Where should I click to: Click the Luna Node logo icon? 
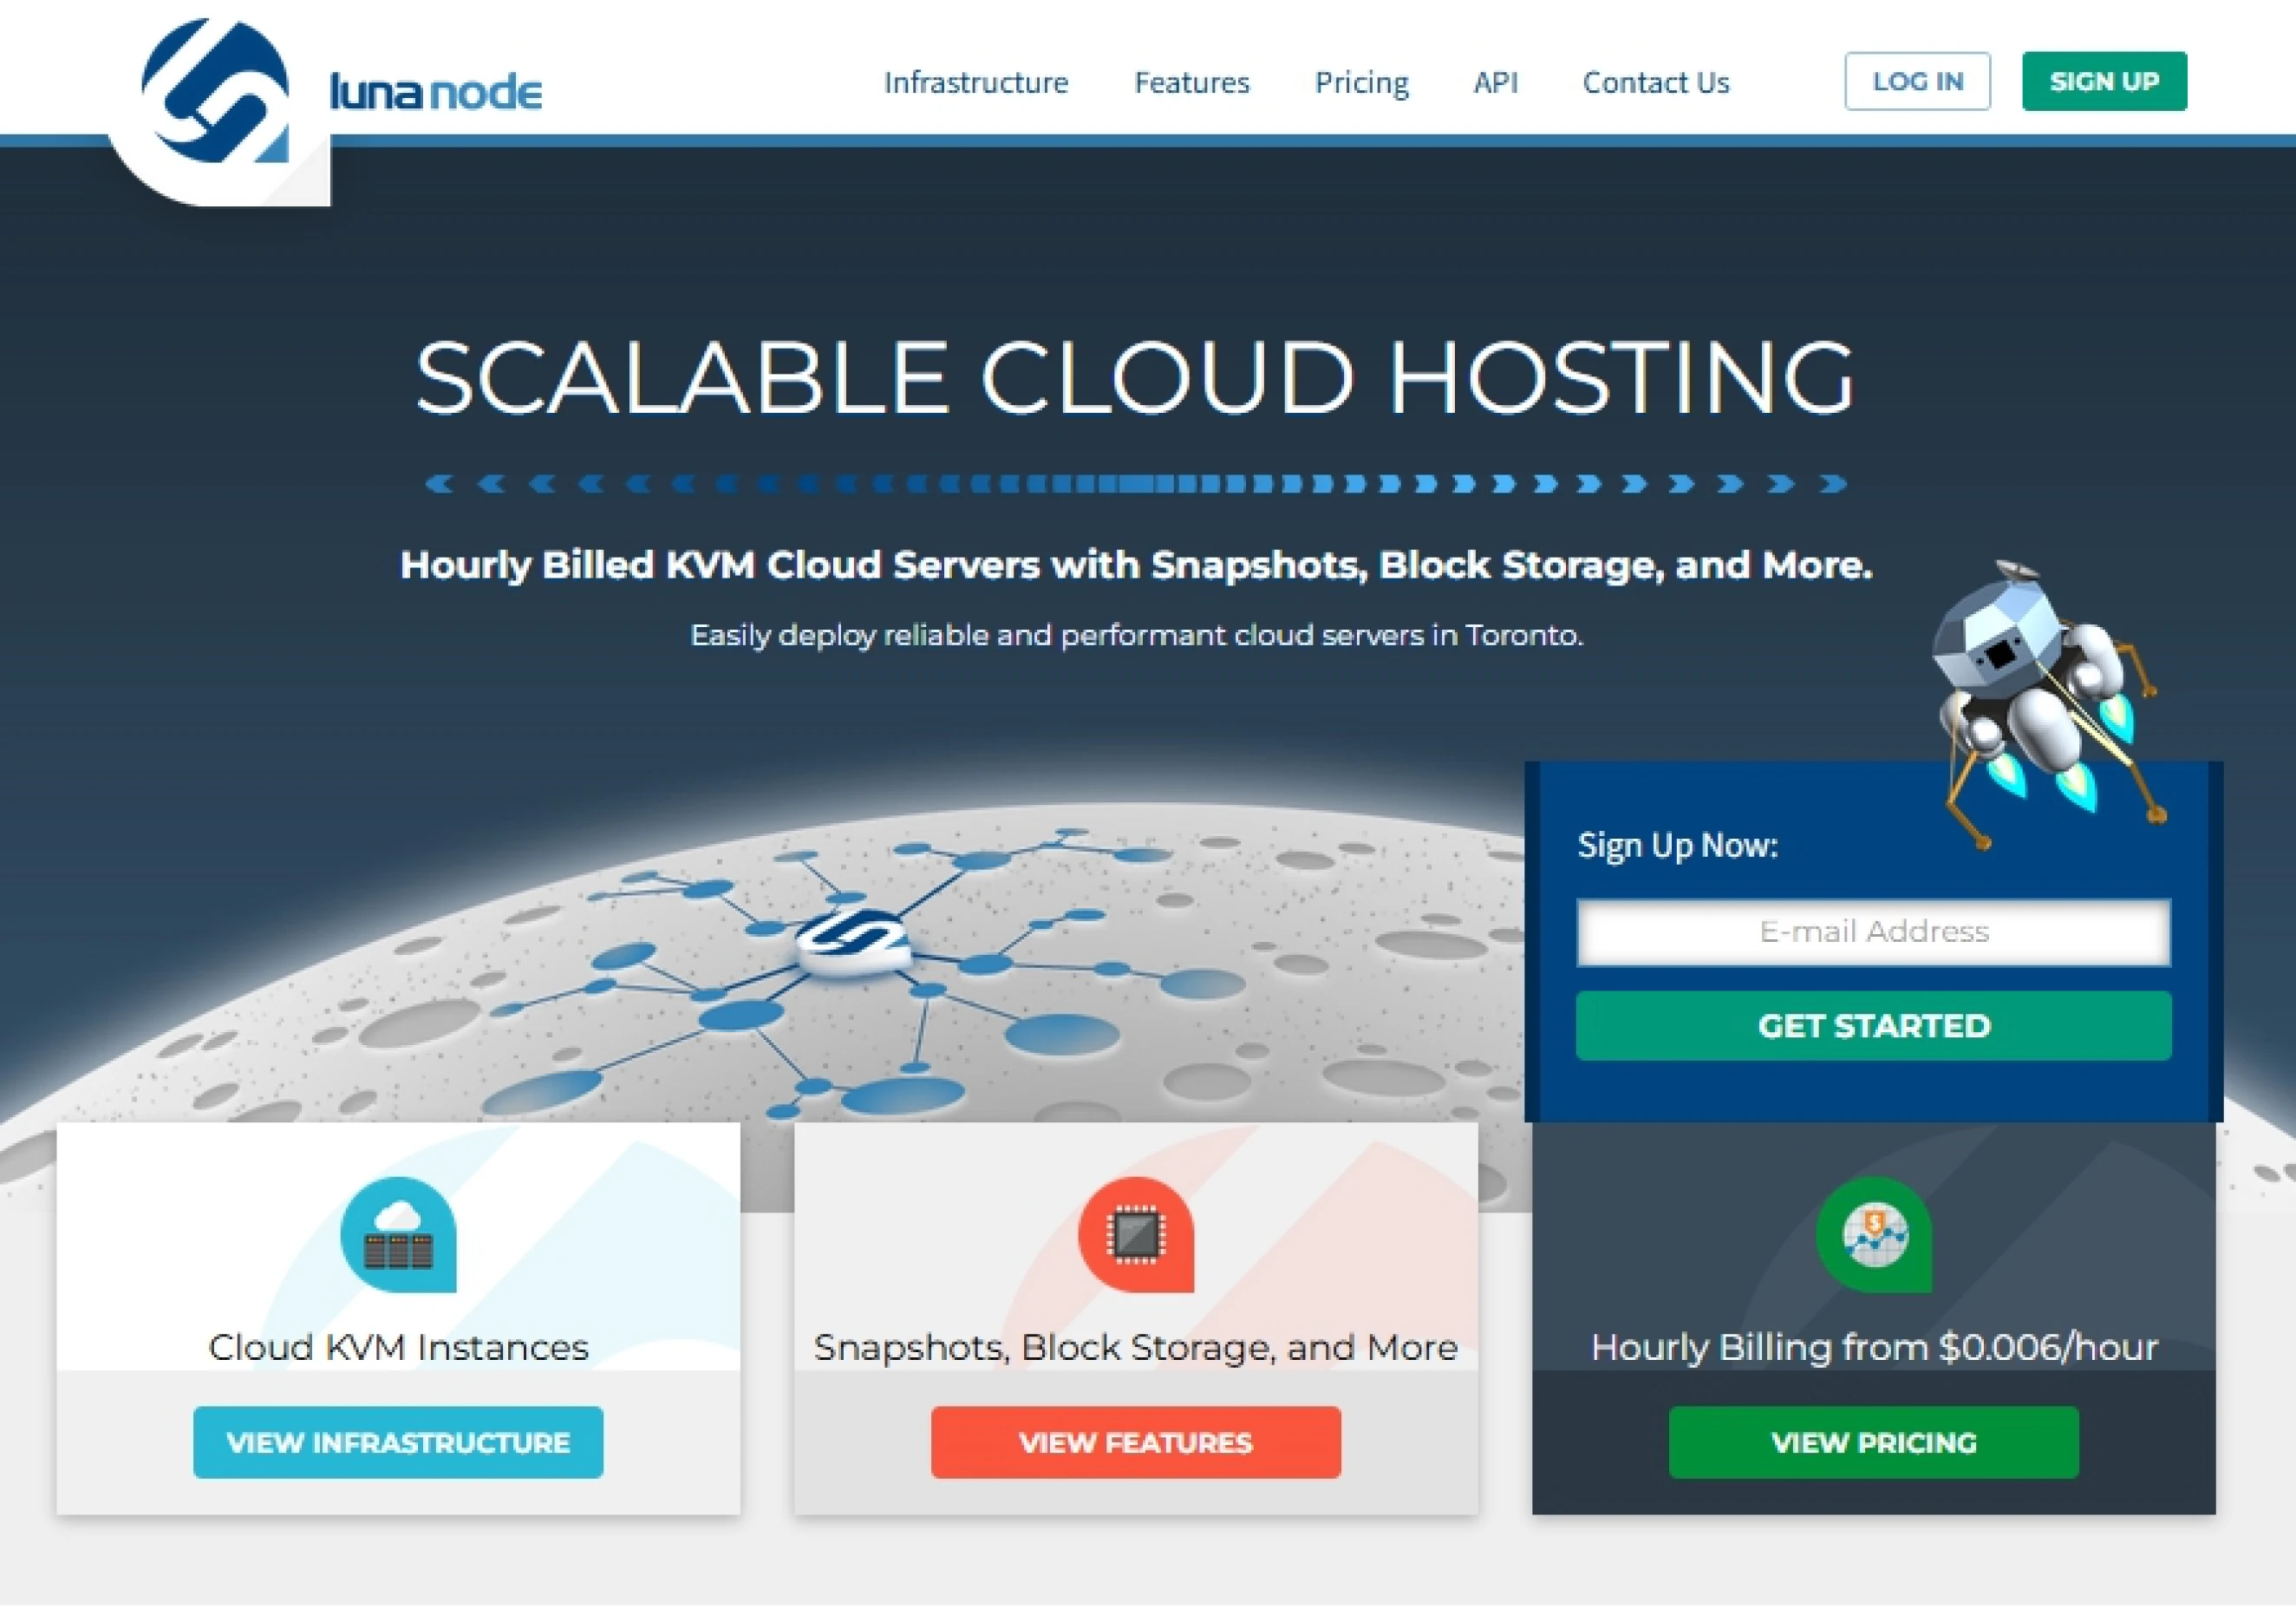tap(216, 95)
